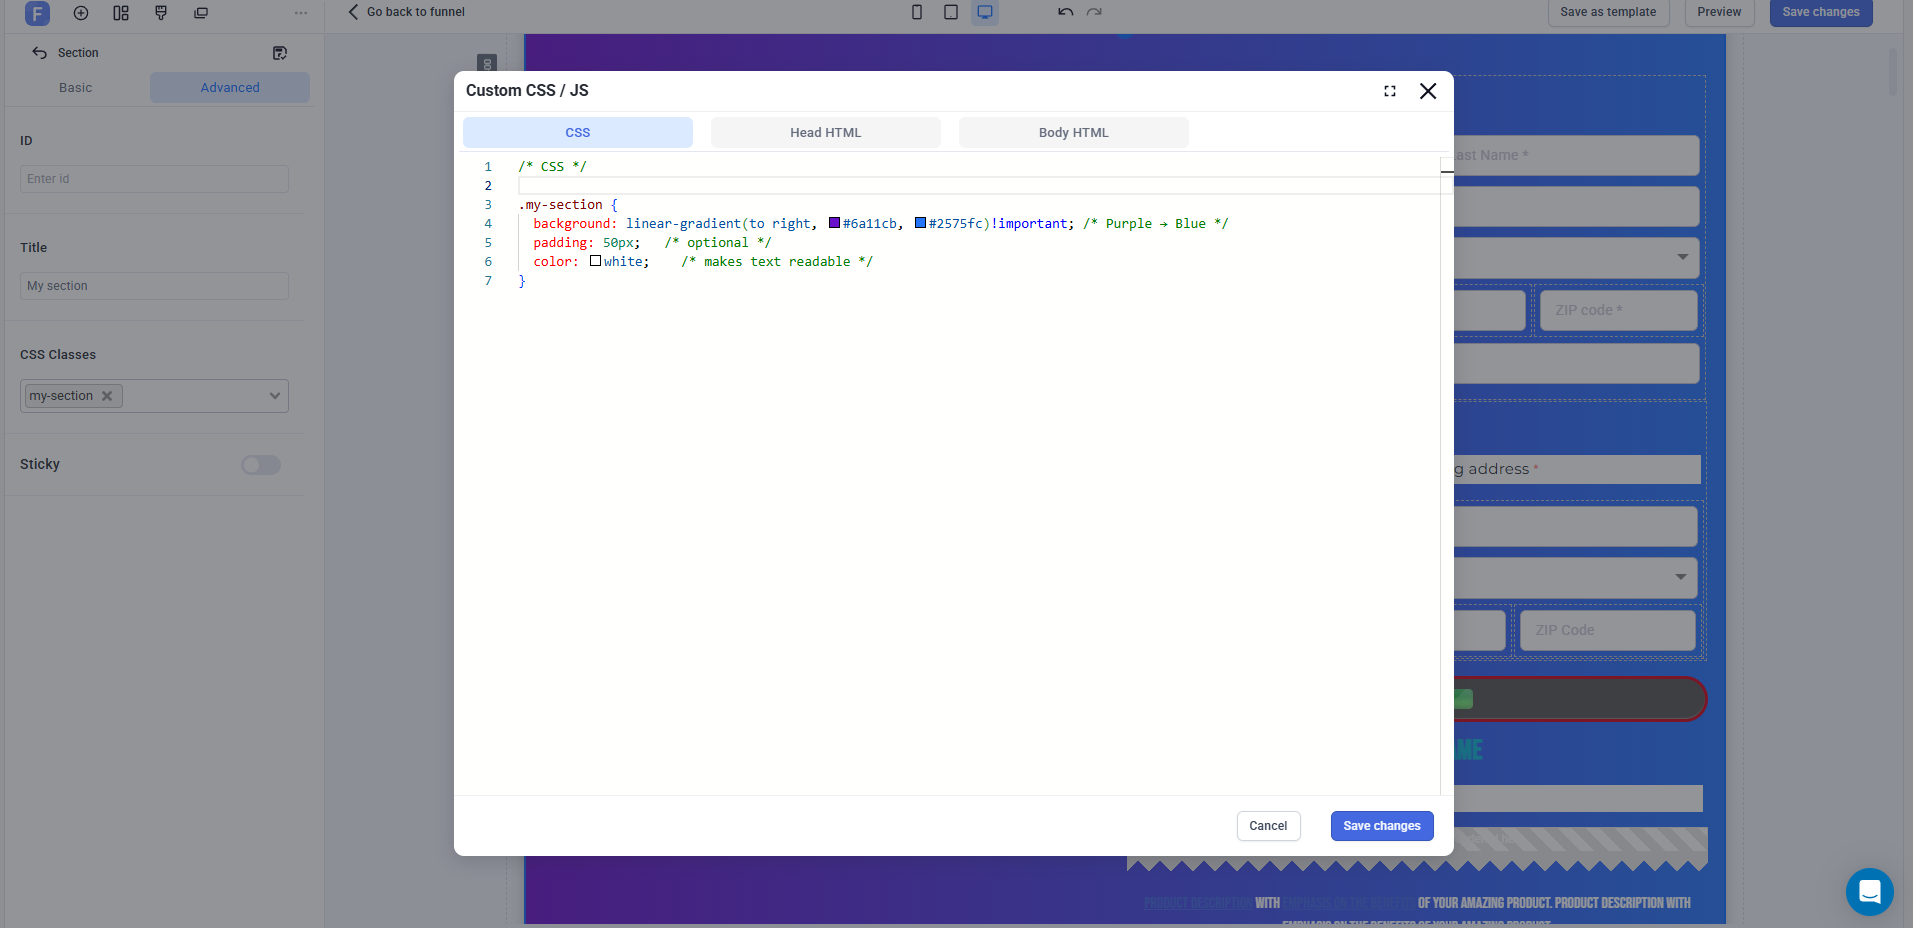Click the stacked layers popup icon
The height and width of the screenshot is (928, 1913).
pos(201,13)
